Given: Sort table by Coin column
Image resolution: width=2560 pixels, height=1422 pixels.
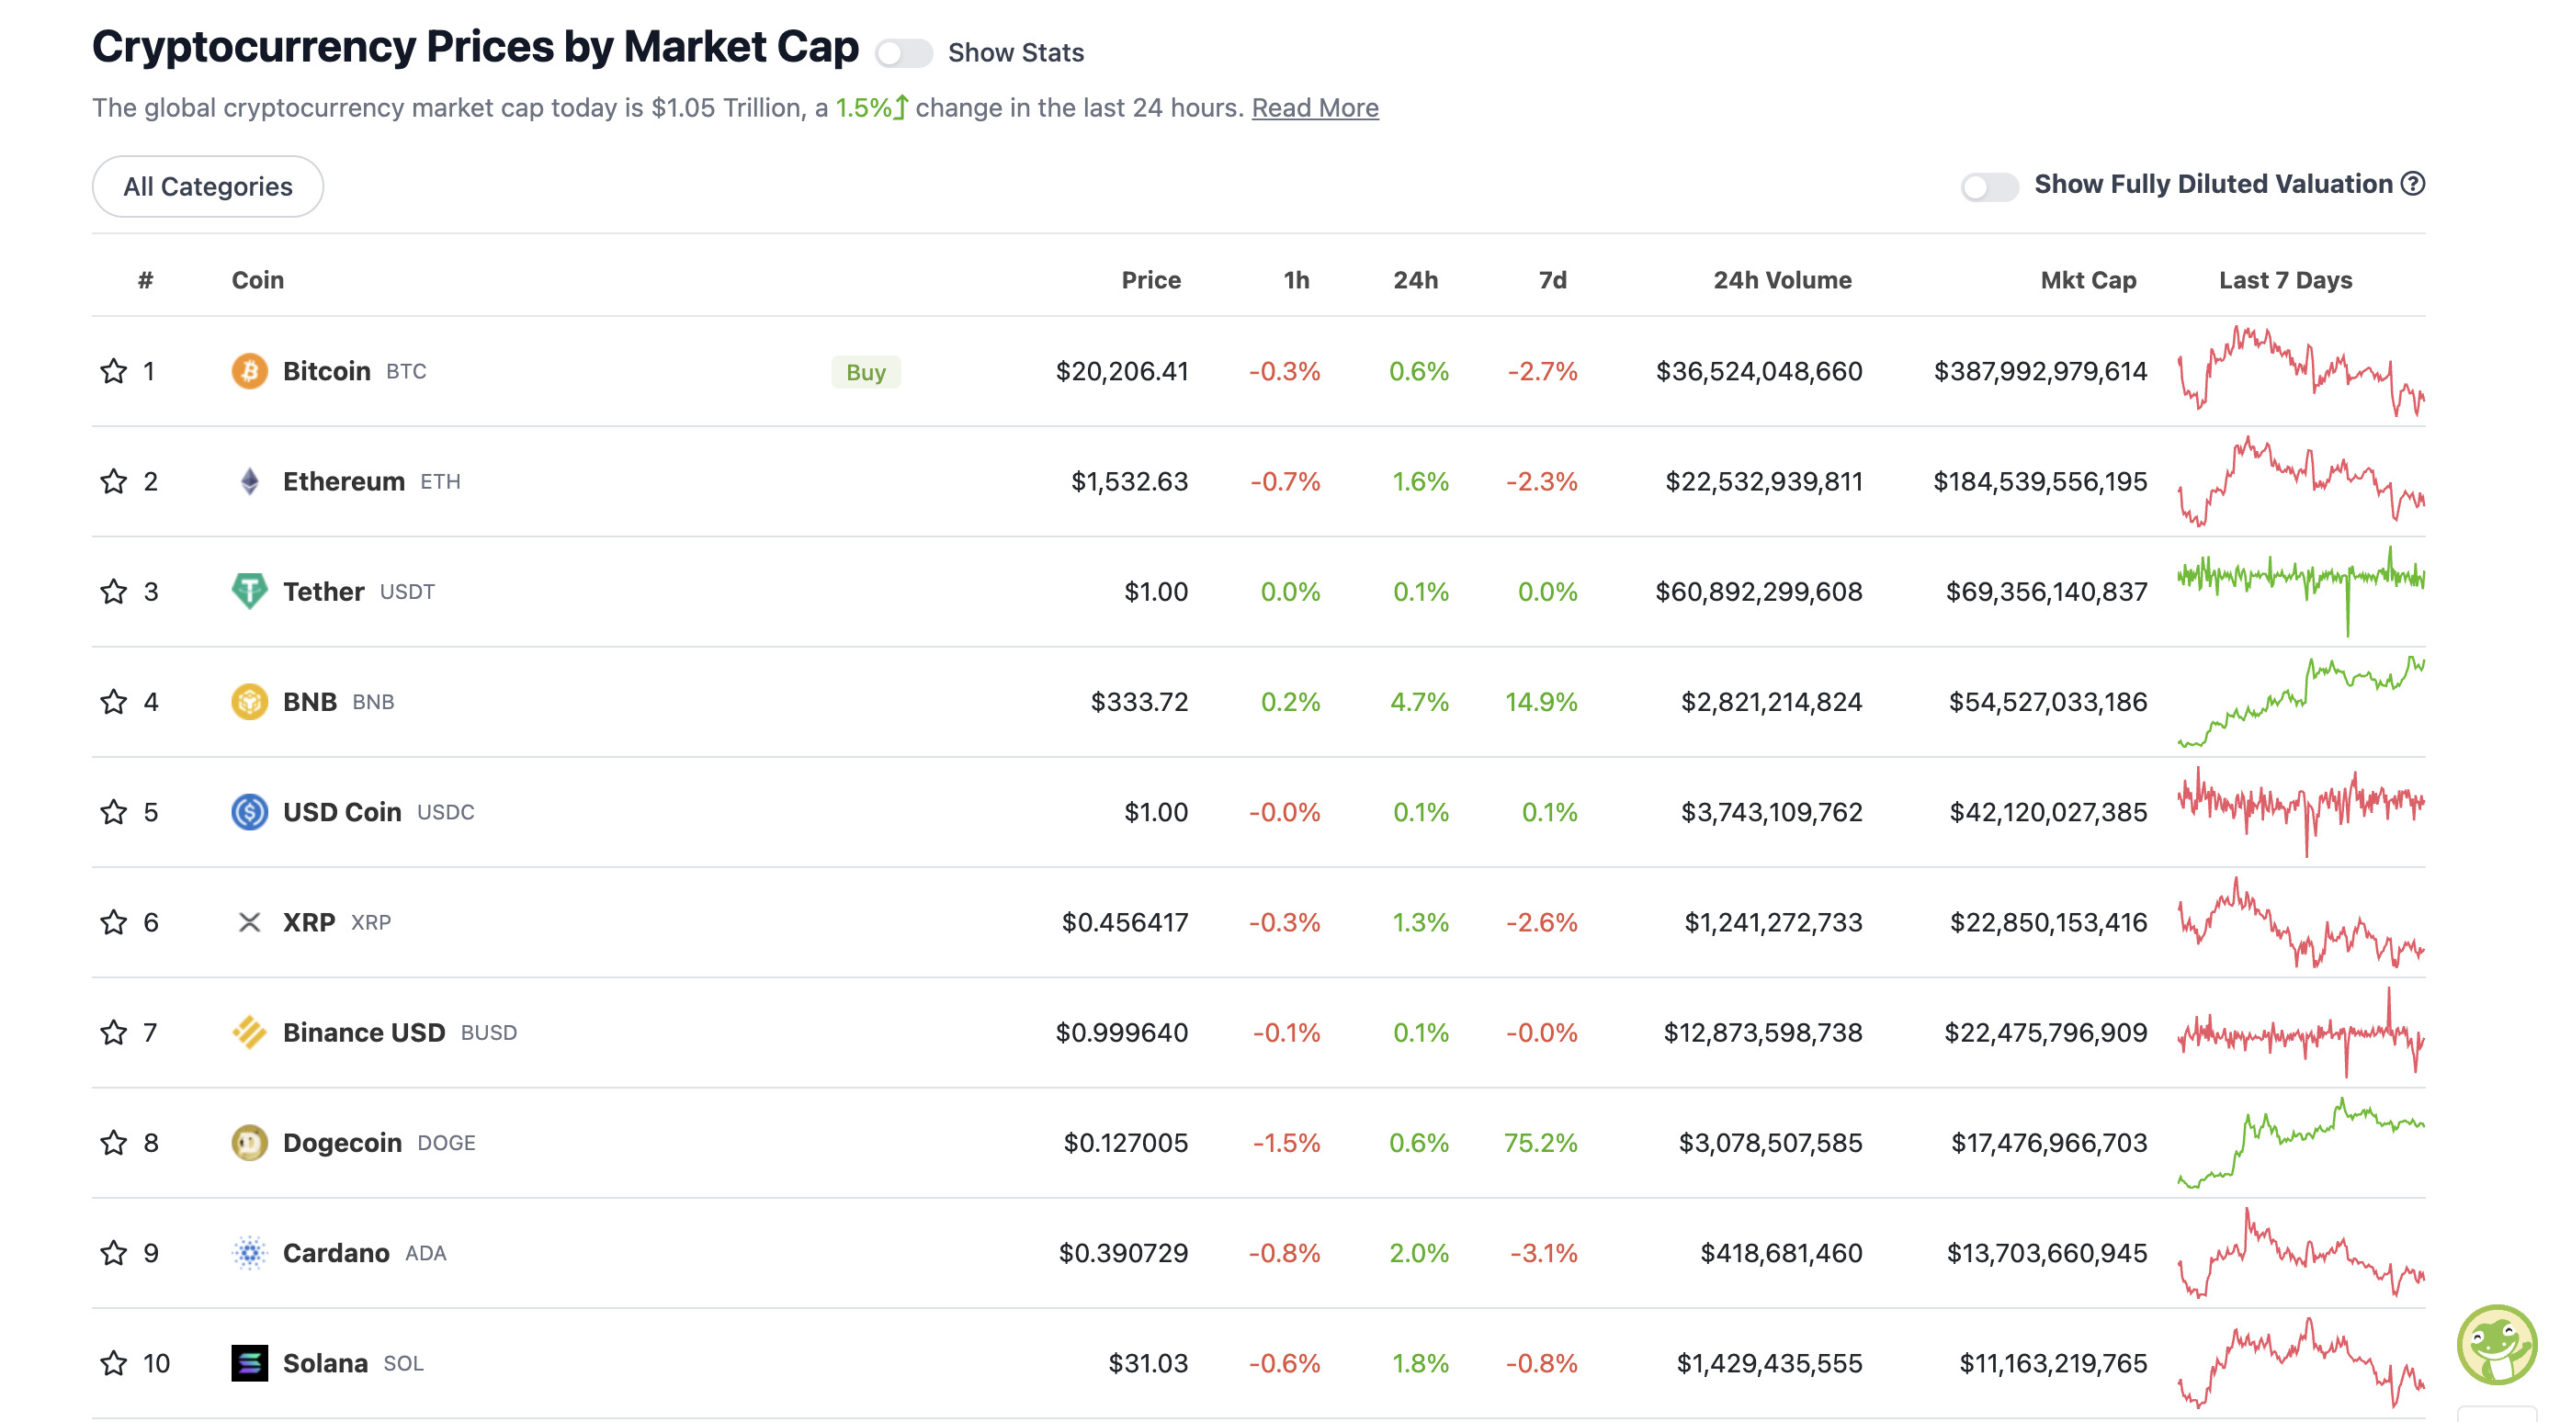Looking at the screenshot, I should click(x=258, y=280).
